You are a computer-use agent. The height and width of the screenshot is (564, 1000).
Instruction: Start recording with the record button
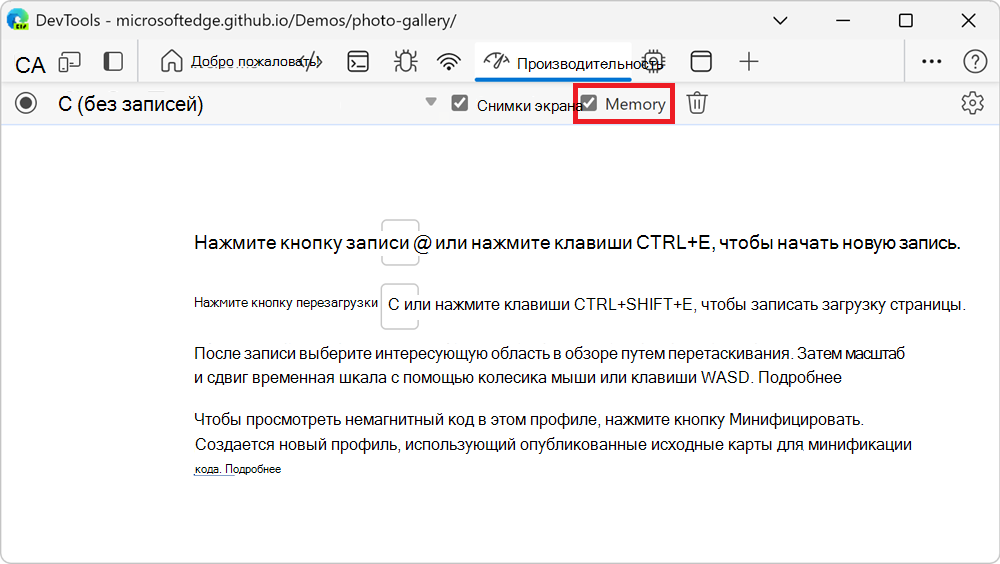pyautogui.click(x=26, y=103)
